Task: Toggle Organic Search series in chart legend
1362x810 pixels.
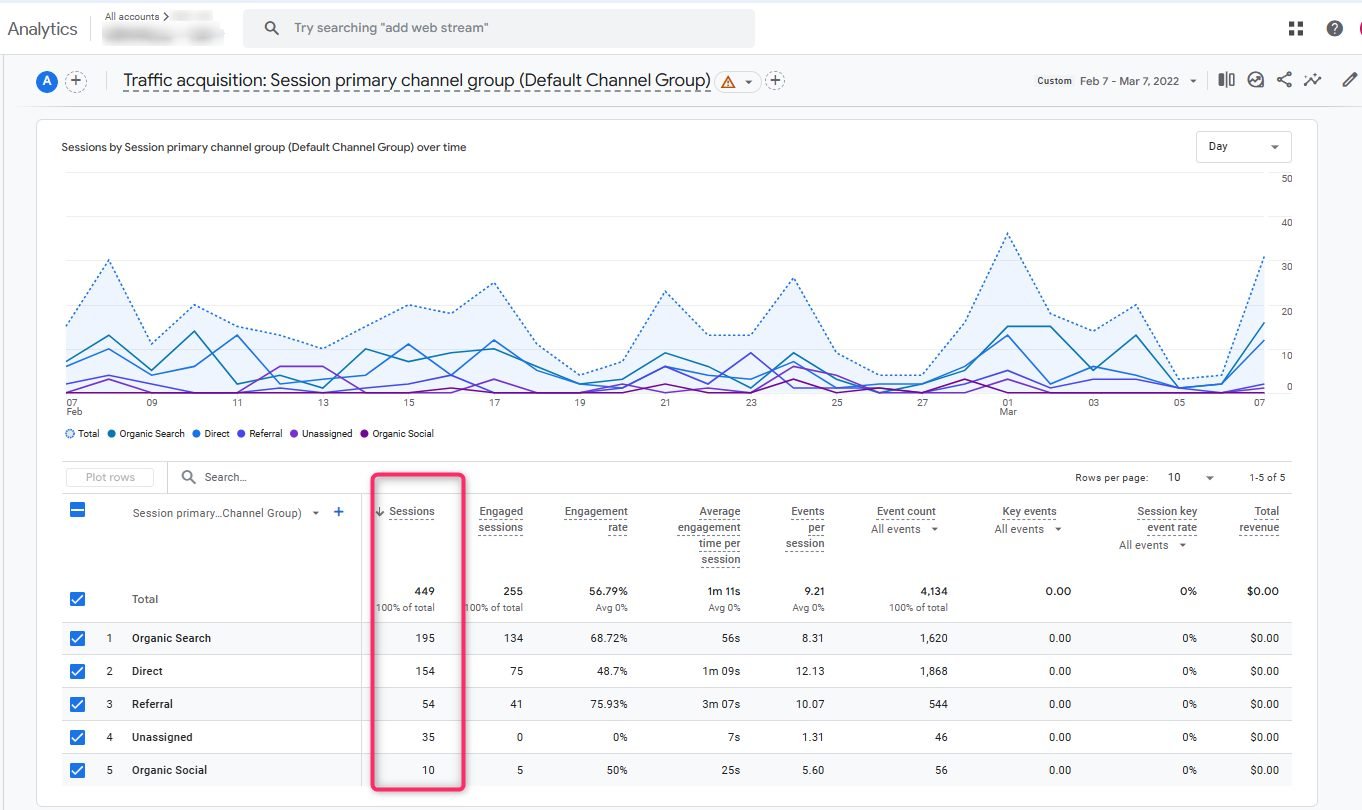Action: [x=146, y=434]
